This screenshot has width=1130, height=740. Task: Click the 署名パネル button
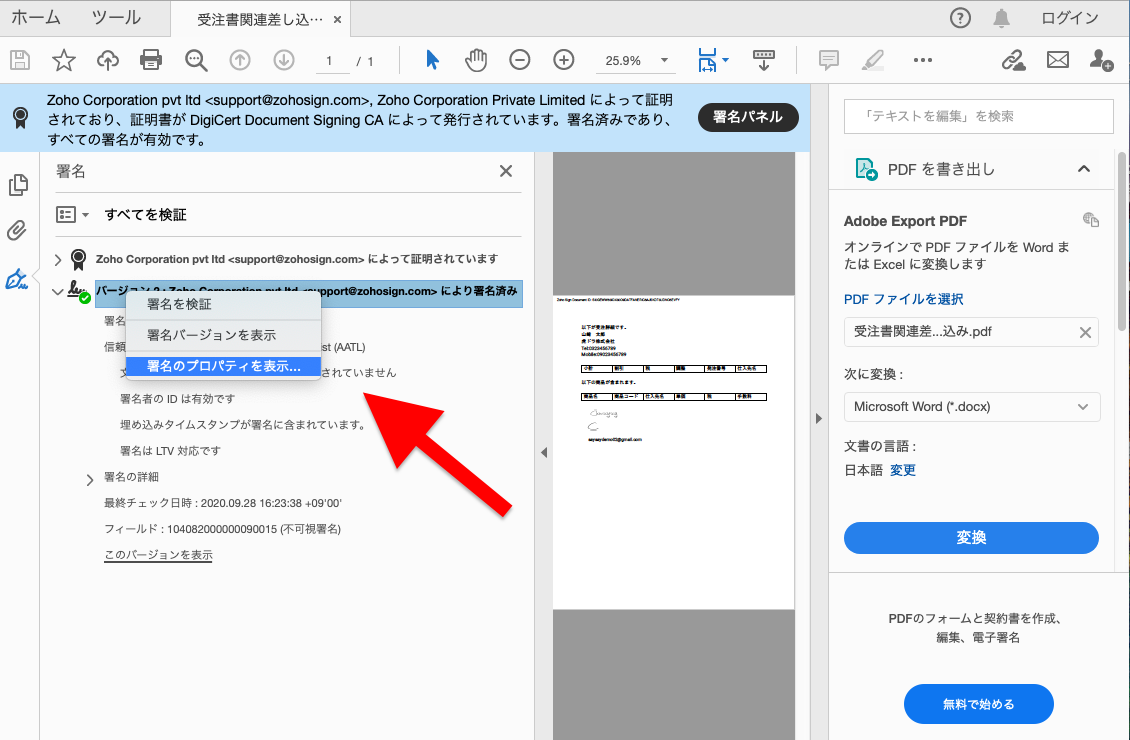pyautogui.click(x=748, y=117)
